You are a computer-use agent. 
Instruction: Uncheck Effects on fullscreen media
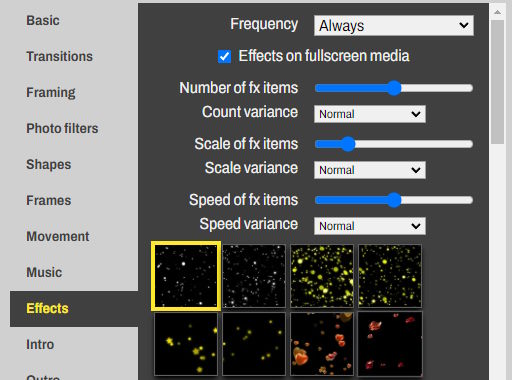(x=224, y=56)
